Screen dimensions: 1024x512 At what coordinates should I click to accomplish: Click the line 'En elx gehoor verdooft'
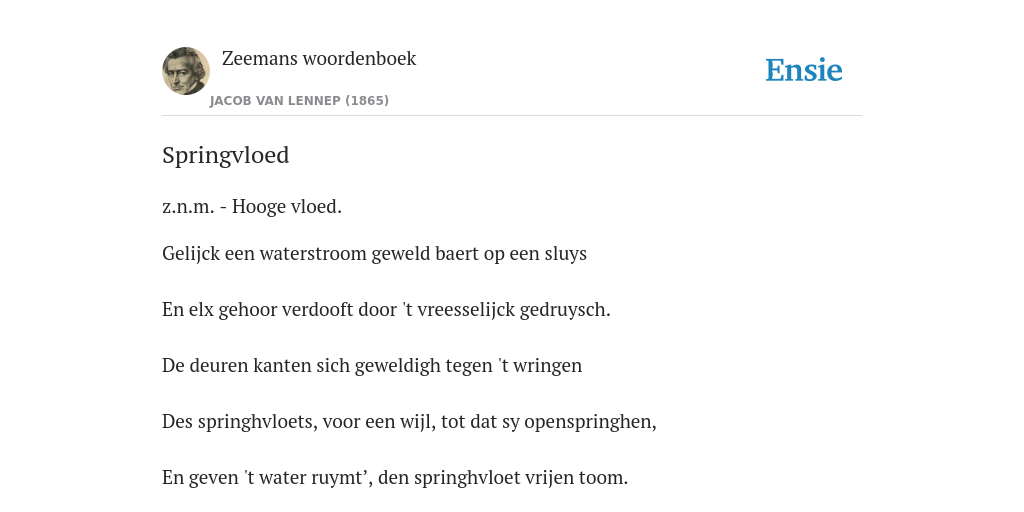pos(386,310)
